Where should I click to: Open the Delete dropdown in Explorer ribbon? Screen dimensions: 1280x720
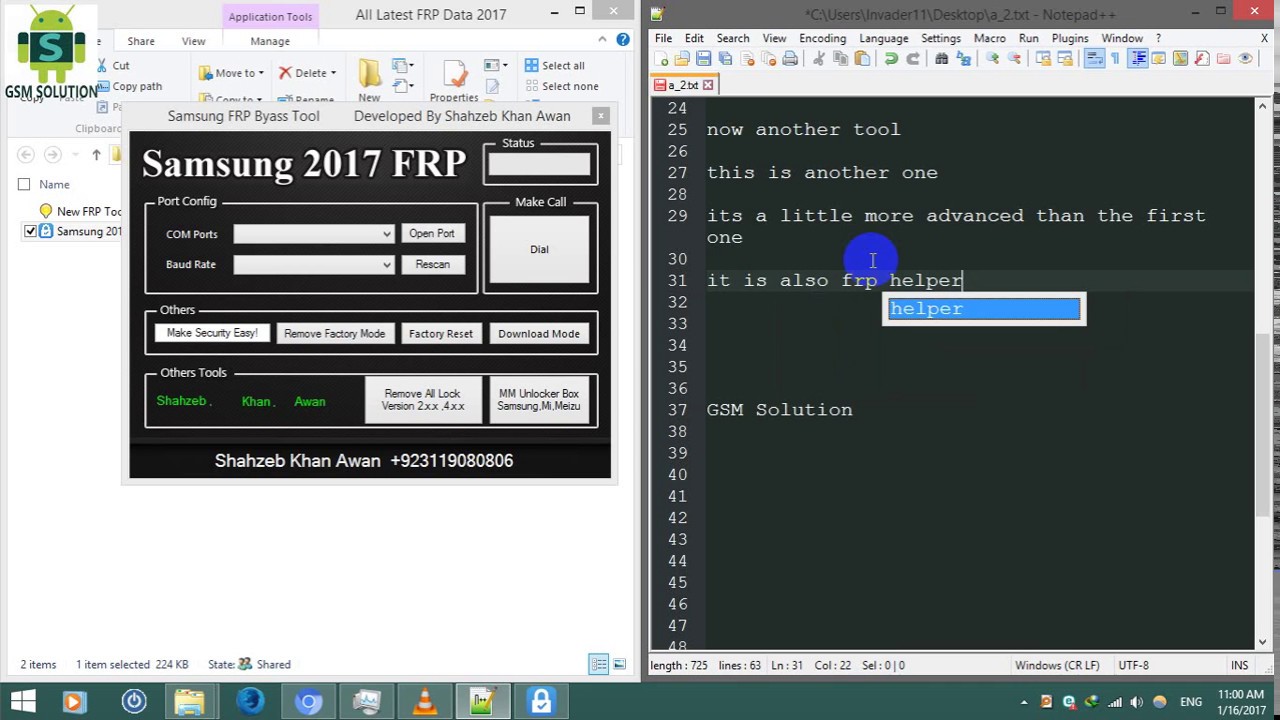pyautogui.click(x=308, y=73)
